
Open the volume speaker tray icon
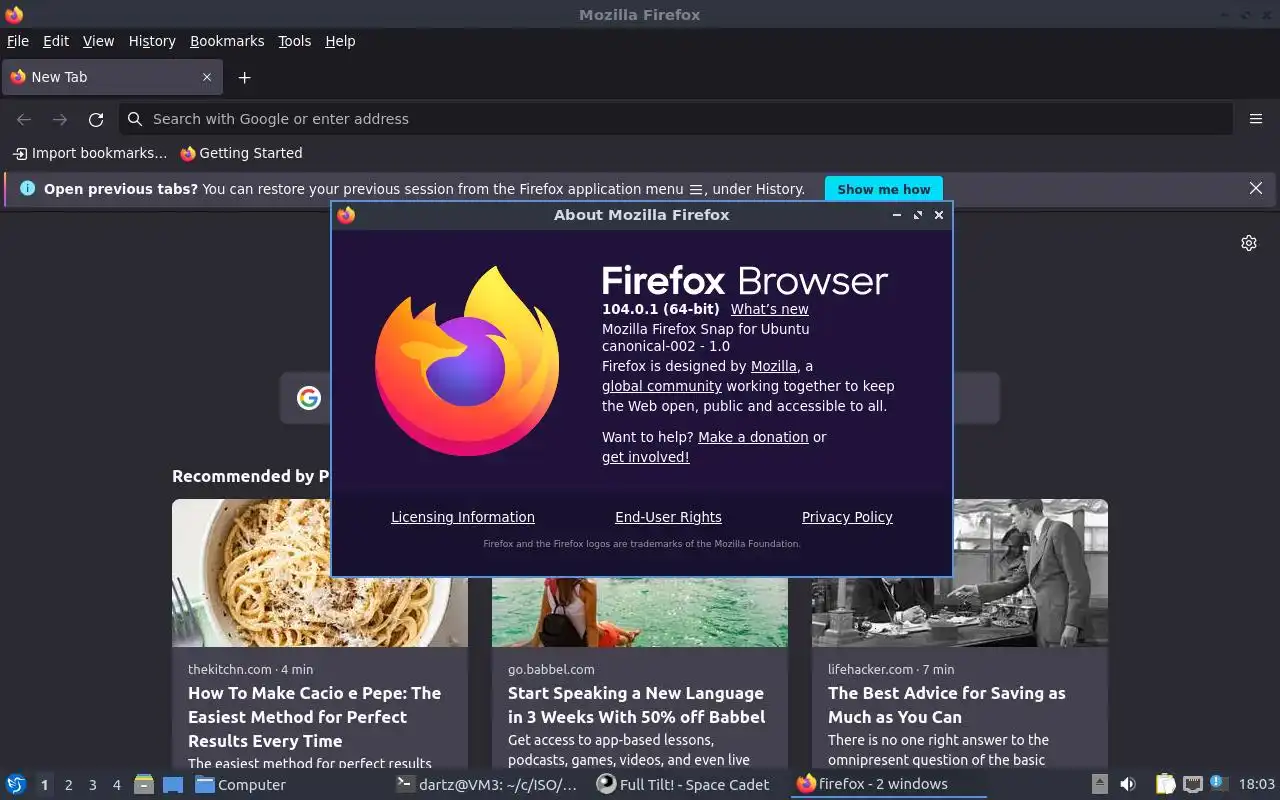(x=1128, y=784)
